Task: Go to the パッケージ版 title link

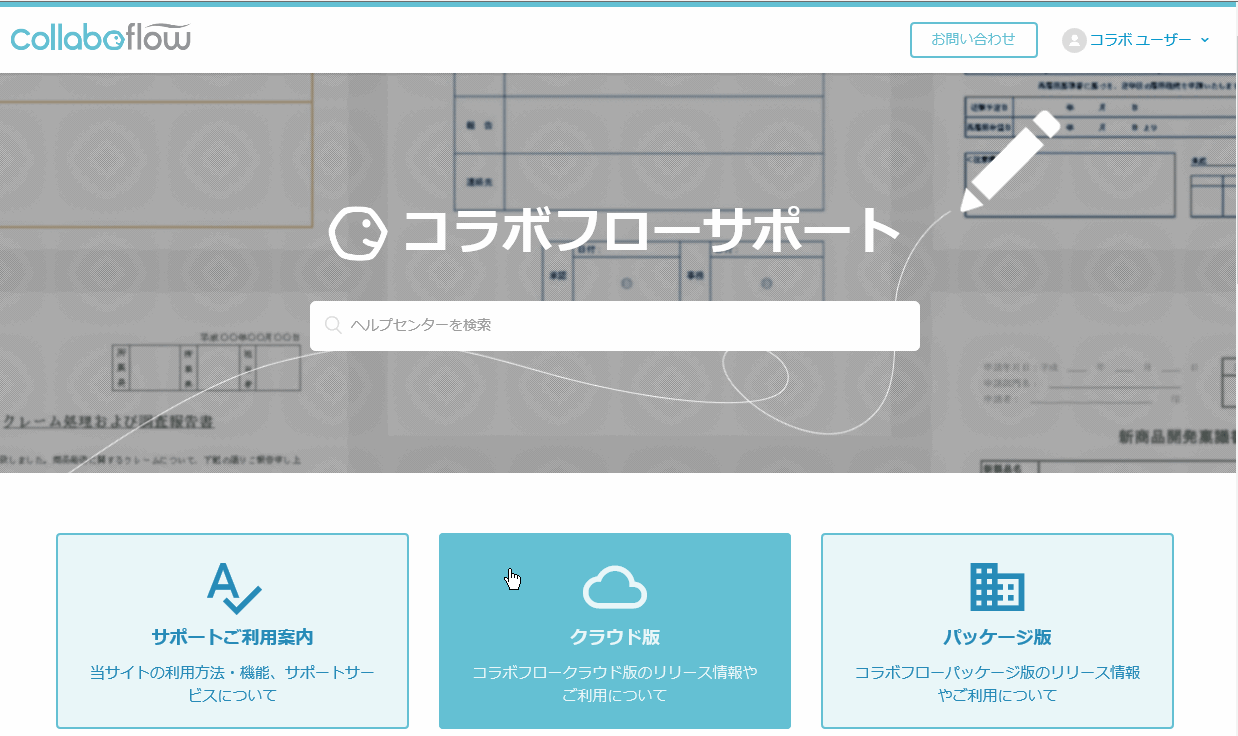Action: click(997, 637)
